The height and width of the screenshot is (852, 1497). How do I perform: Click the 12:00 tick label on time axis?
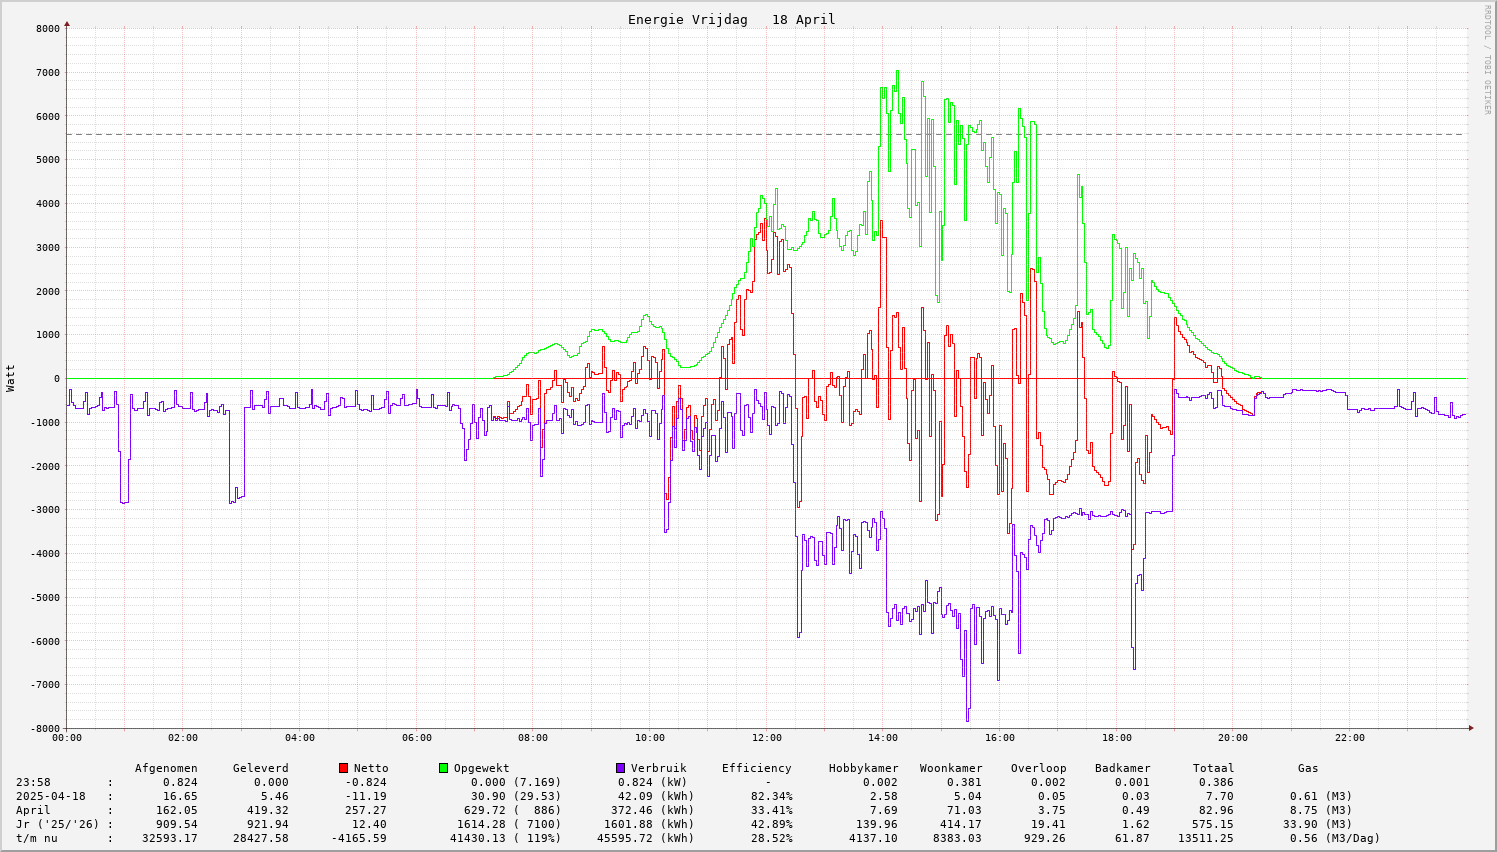click(x=766, y=738)
